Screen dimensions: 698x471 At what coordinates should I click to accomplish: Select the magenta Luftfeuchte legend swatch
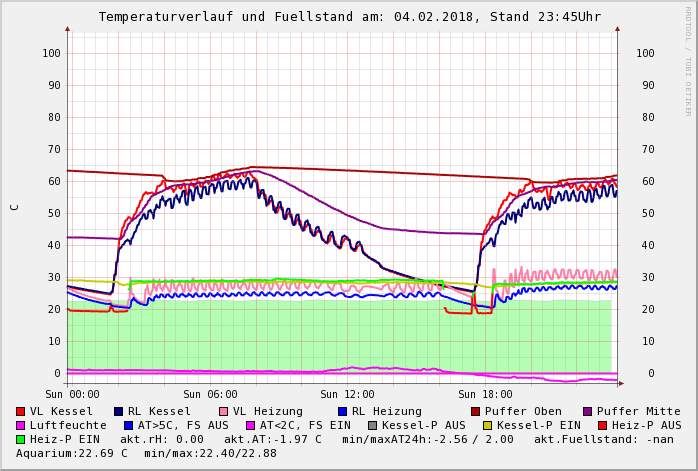click(21, 425)
